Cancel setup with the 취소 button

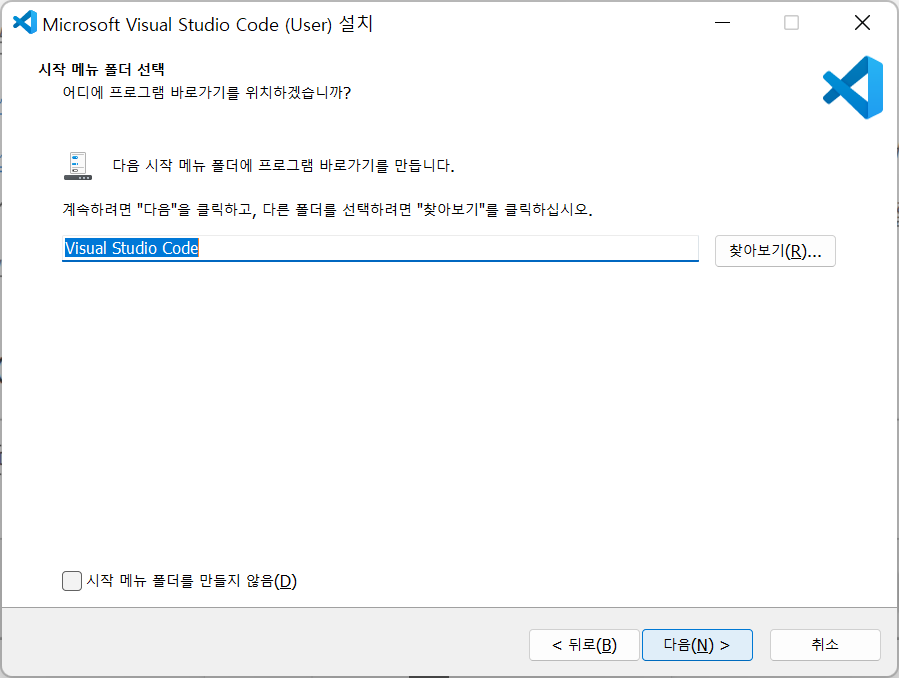coord(825,645)
